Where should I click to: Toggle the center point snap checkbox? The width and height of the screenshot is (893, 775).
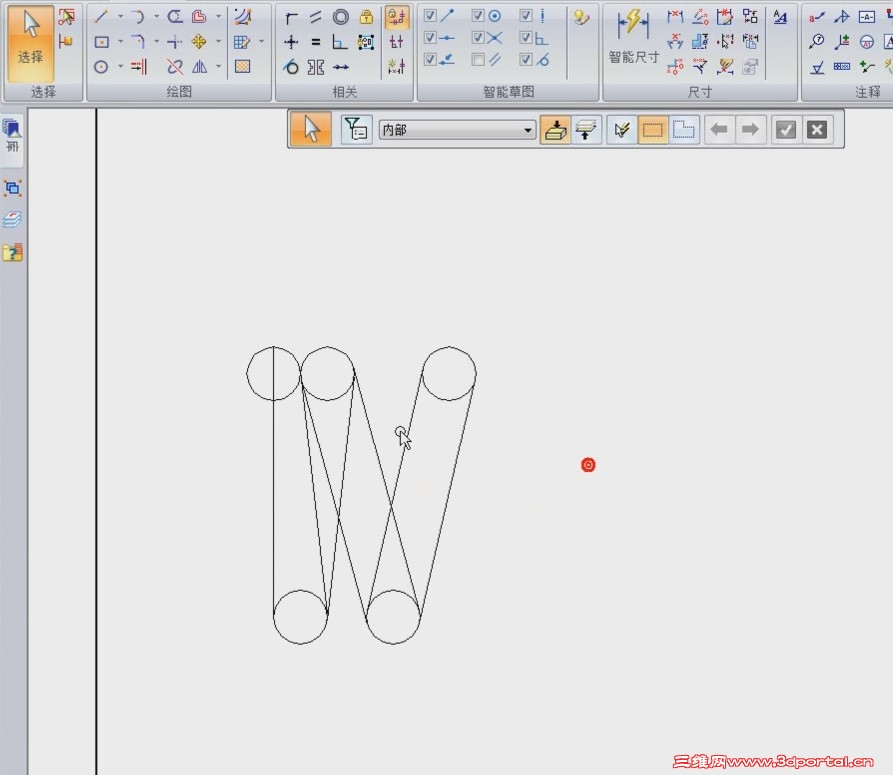click(478, 16)
